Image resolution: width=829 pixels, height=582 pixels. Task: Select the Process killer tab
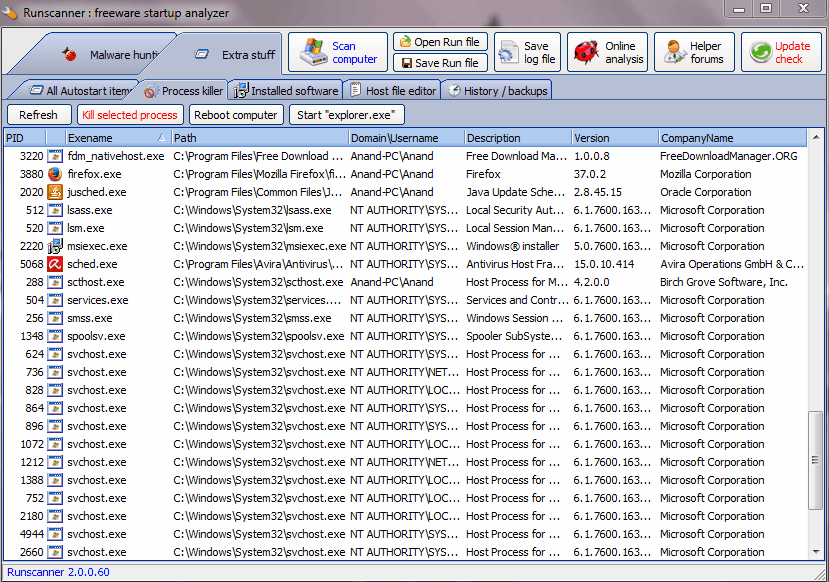pos(185,91)
